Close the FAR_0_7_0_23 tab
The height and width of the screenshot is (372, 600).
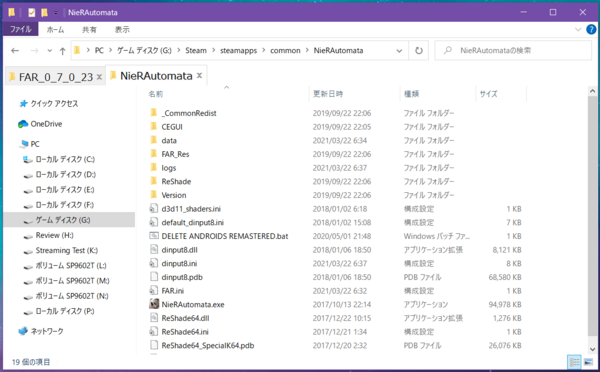99,77
